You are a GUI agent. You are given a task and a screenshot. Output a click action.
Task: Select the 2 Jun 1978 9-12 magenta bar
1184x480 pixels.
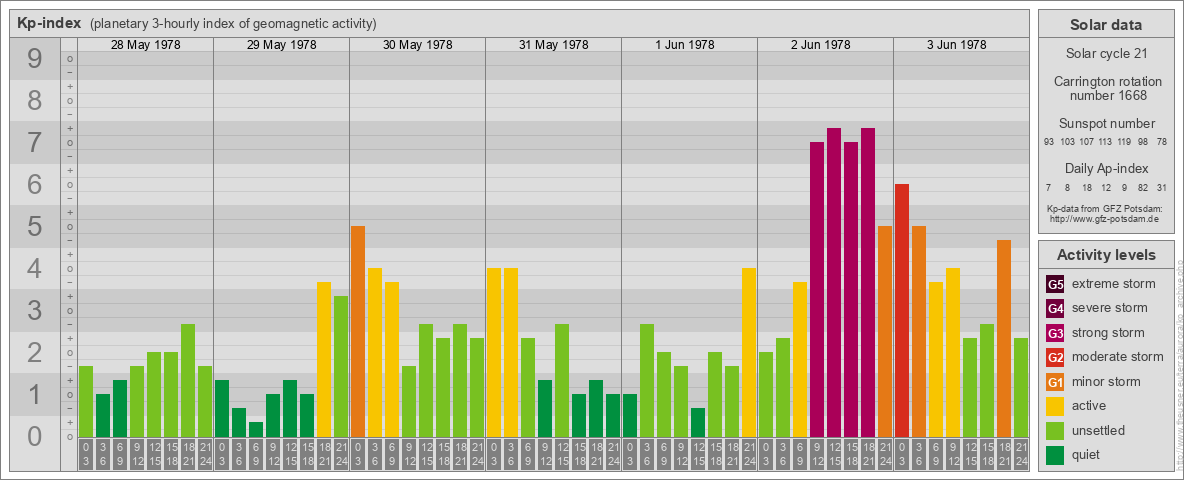pyautogui.click(x=817, y=289)
